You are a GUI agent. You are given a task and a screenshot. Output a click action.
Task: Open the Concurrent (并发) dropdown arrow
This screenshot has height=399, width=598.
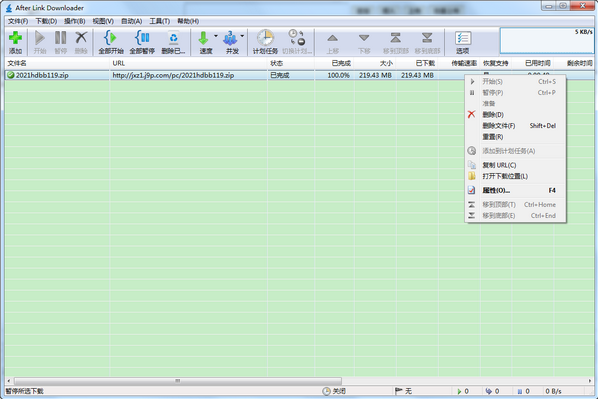242,36
